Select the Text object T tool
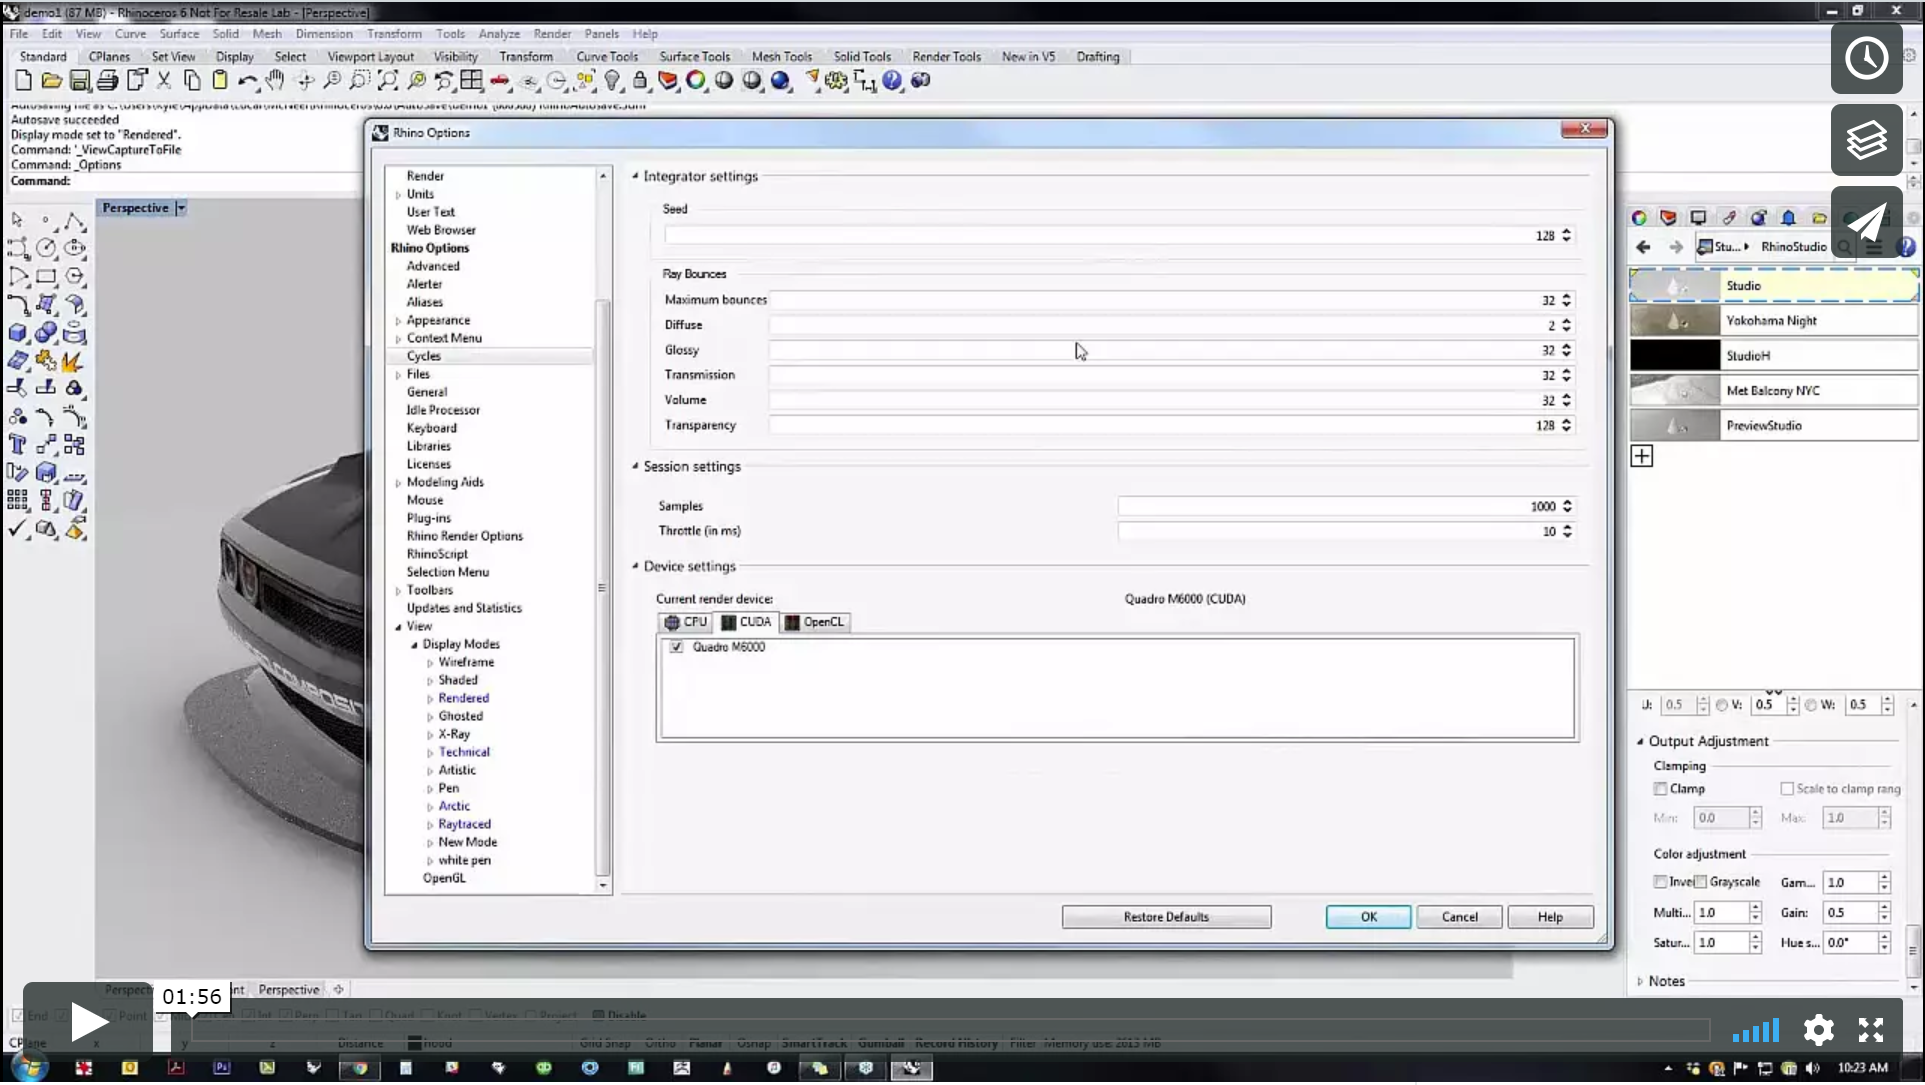Screen dimensions: 1925x1085 18,445
